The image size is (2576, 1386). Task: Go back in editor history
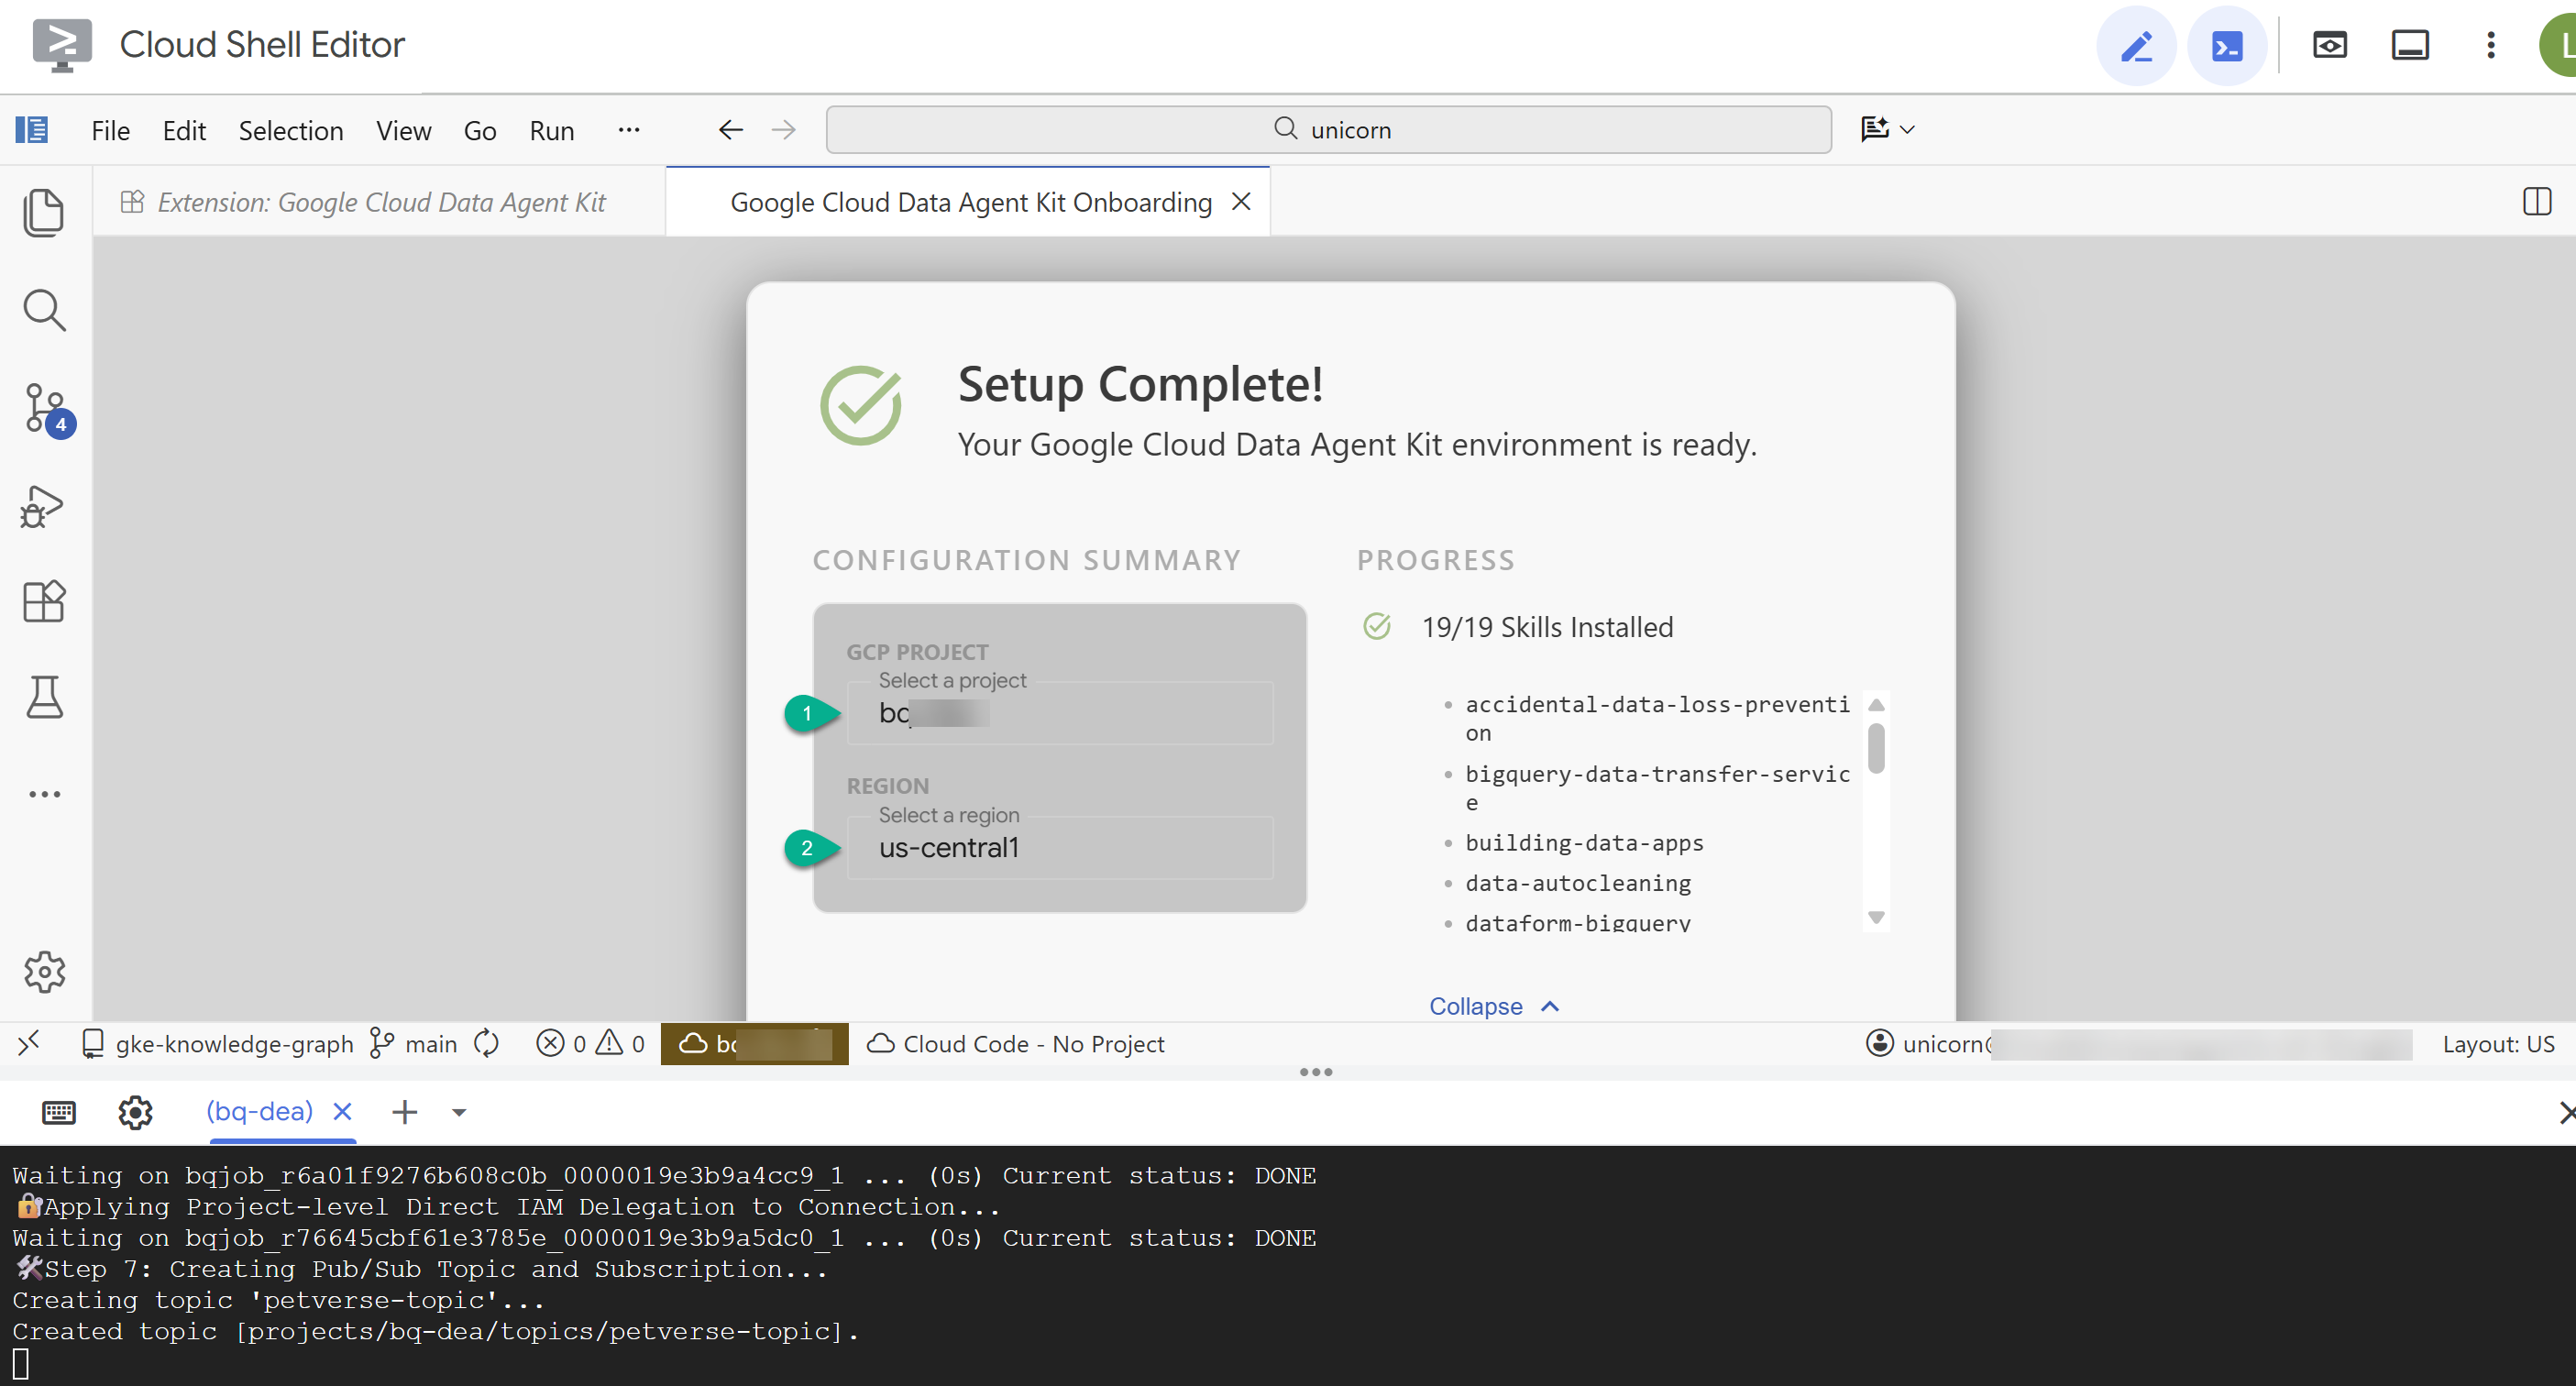[x=731, y=130]
